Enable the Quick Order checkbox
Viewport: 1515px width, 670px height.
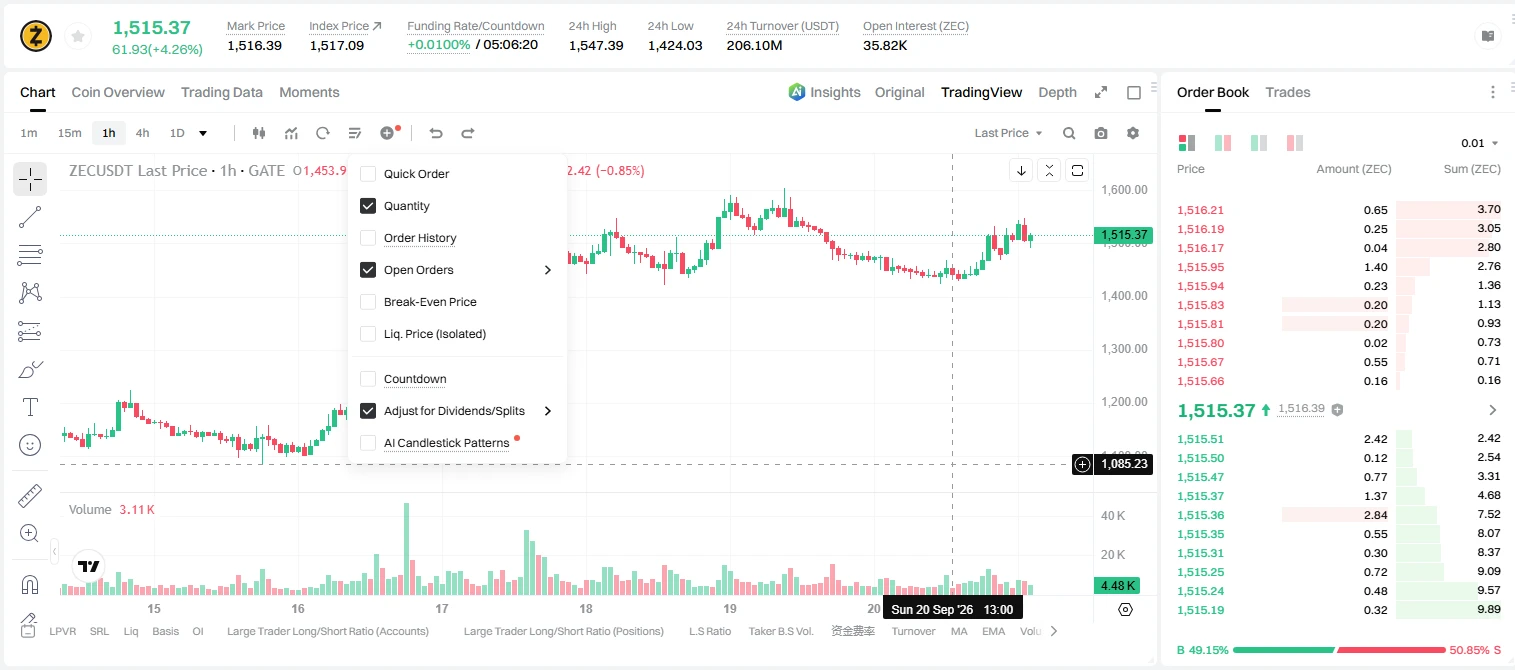(x=368, y=174)
